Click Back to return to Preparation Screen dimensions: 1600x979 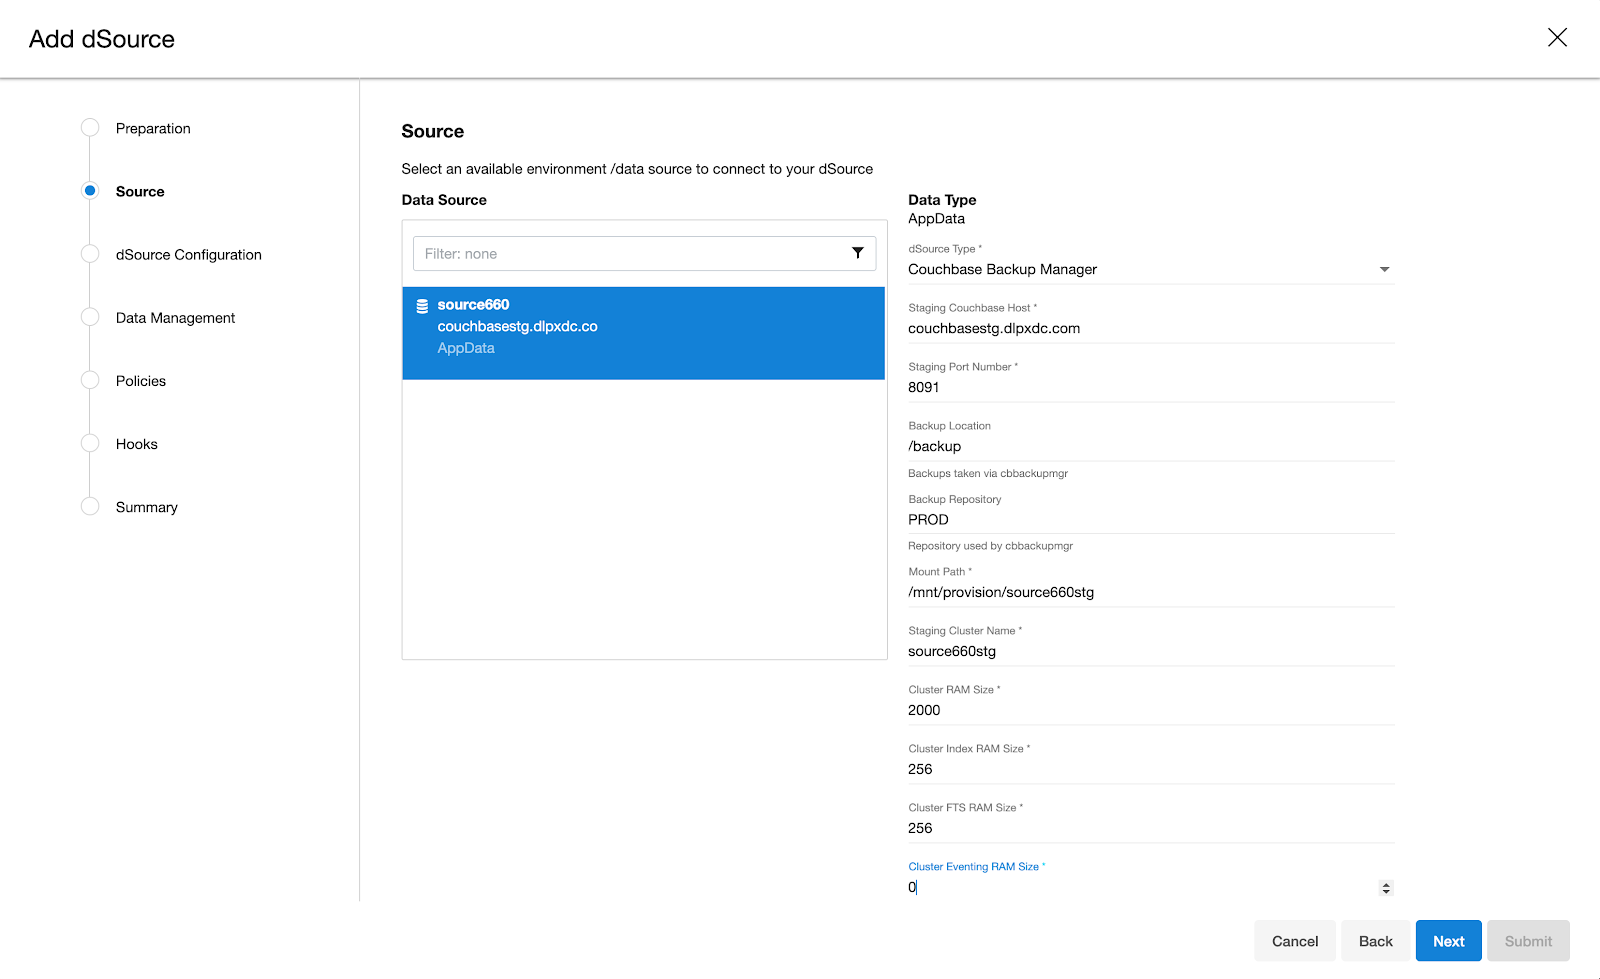click(x=1375, y=940)
